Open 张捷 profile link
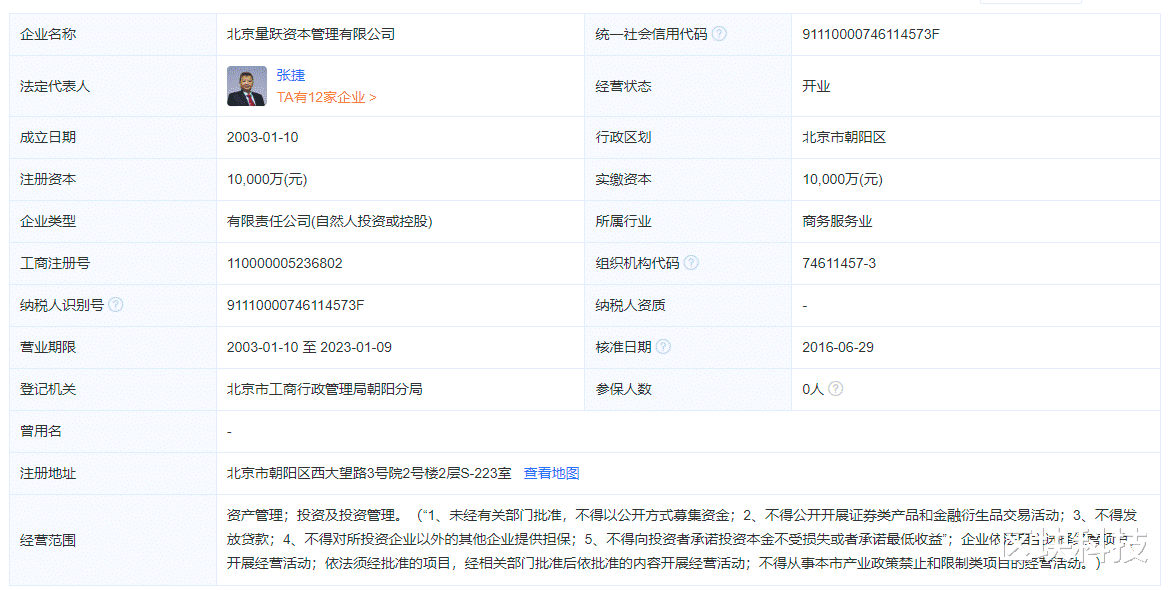 click(291, 75)
